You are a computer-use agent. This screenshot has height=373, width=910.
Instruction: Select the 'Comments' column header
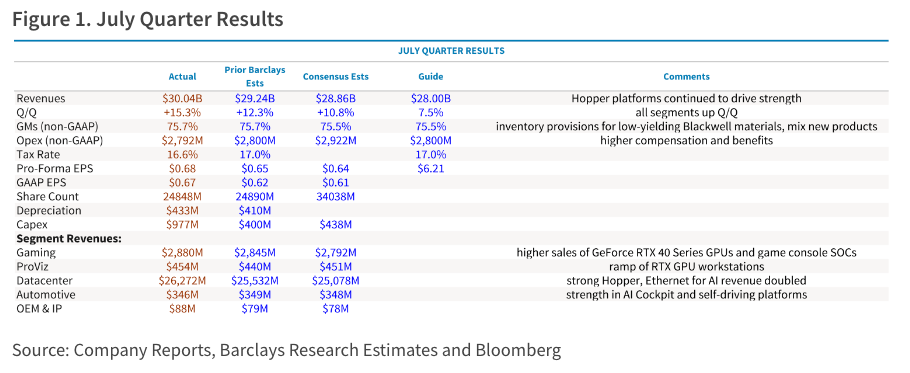coord(686,77)
